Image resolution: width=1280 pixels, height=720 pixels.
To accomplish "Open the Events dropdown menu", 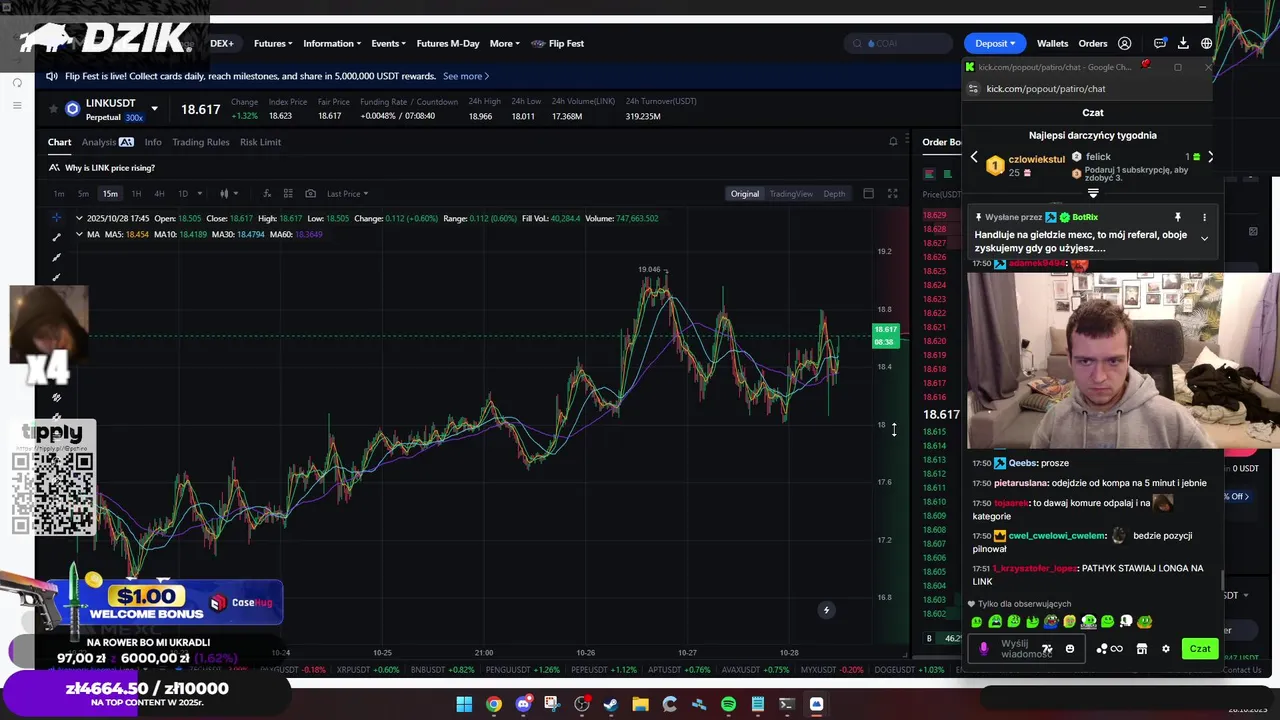I will (388, 44).
